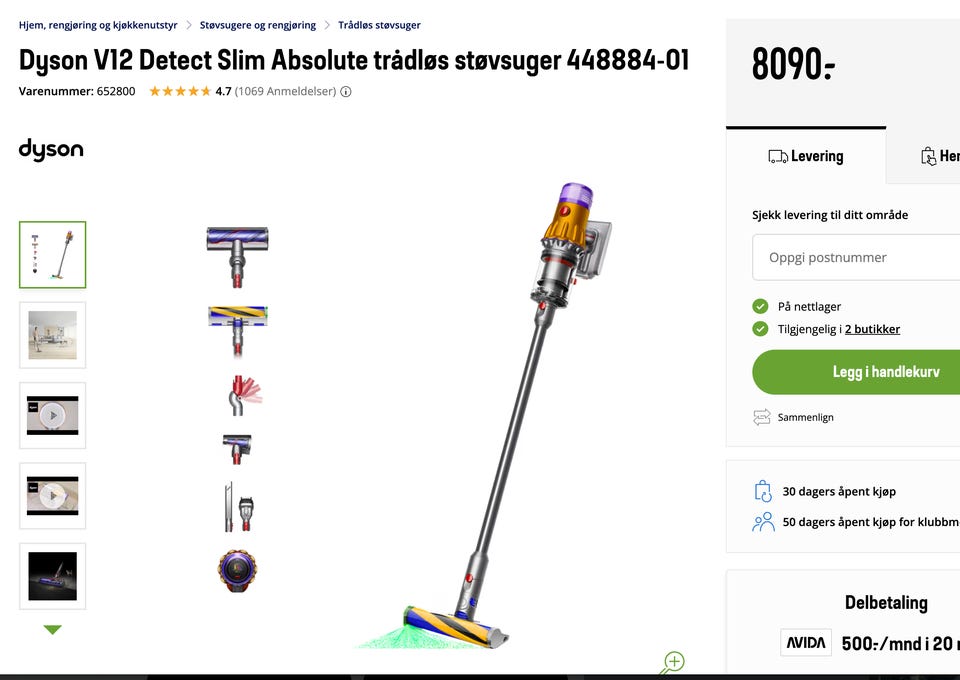This screenshot has height=680, width=960.
Task: Go to Støvsugere og rengjøring breadcrumb
Action: [258, 25]
